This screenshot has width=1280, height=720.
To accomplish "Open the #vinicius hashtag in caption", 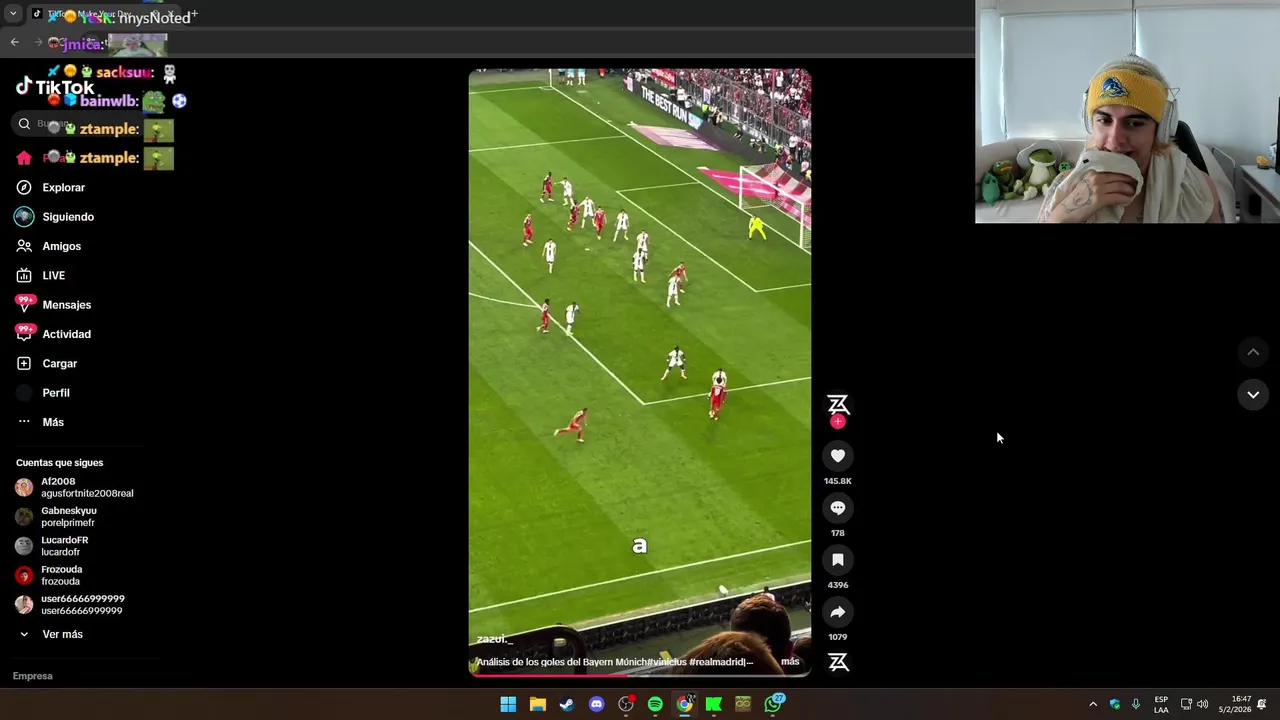I will (666, 662).
